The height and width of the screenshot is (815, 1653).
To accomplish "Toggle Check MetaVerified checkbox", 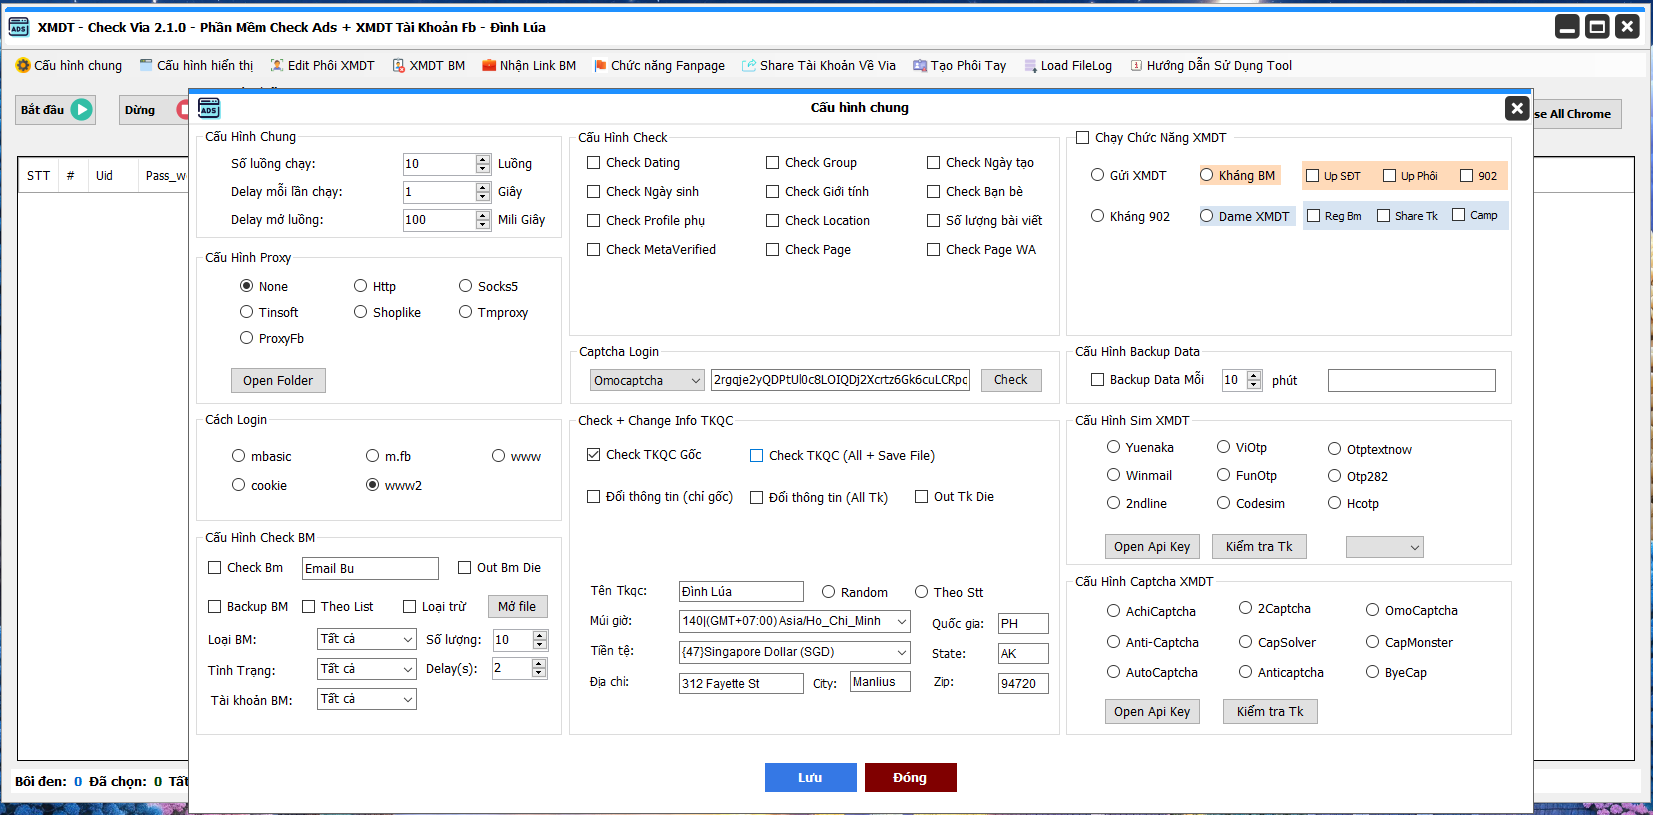I will (594, 249).
